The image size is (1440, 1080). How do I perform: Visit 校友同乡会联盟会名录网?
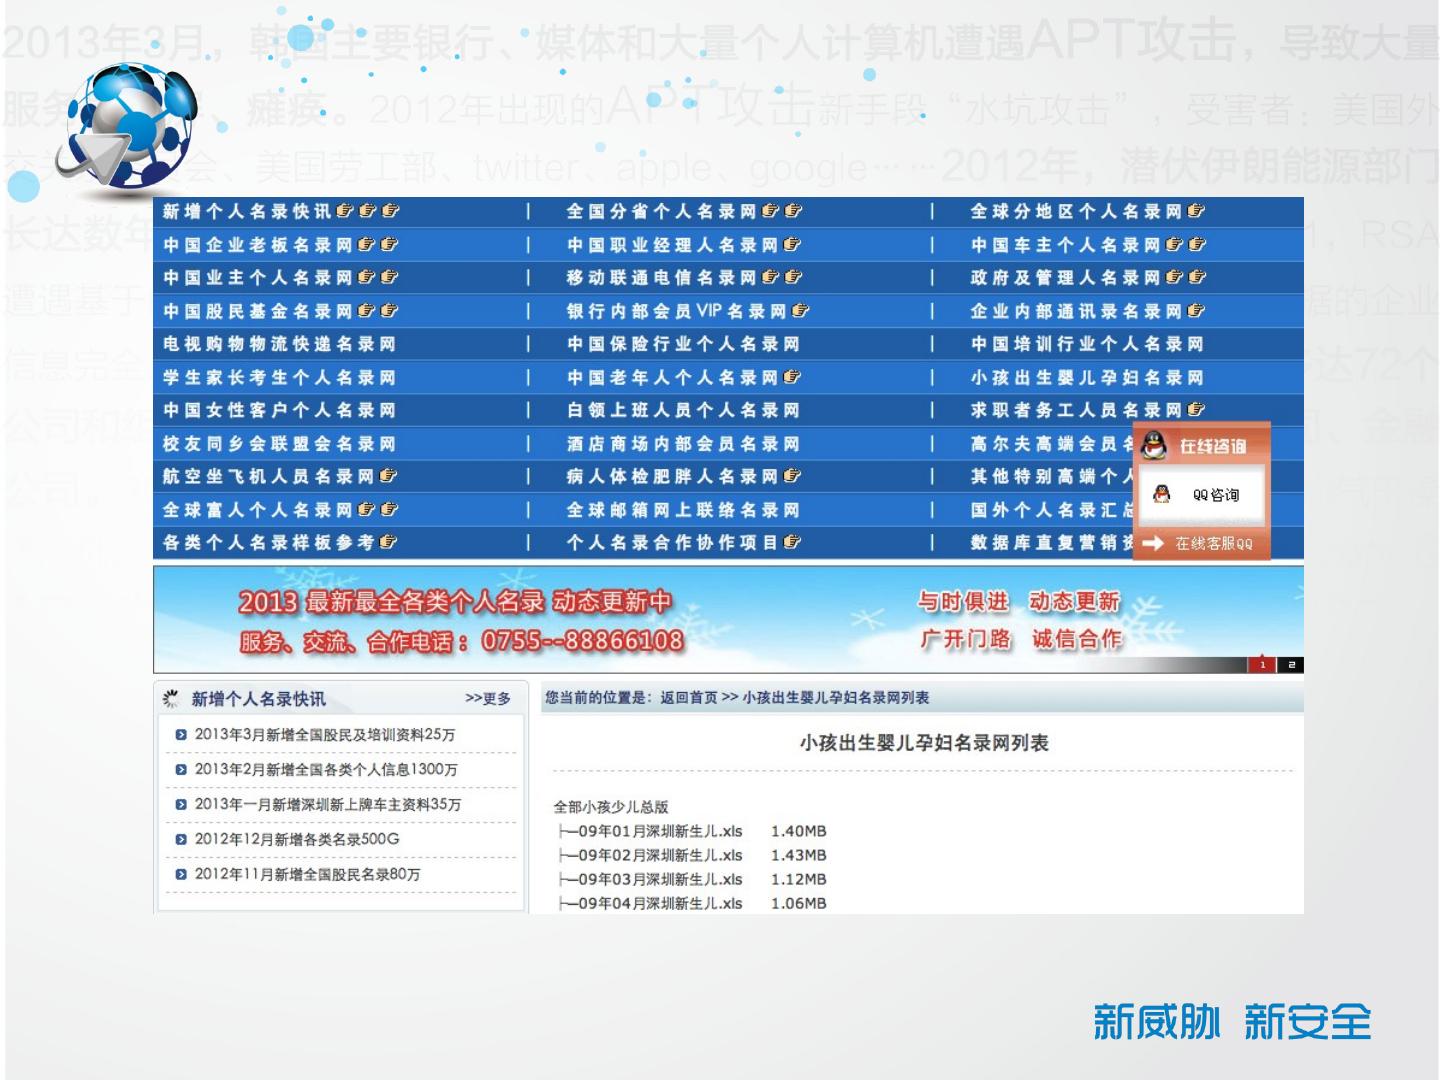pyautogui.click(x=279, y=443)
